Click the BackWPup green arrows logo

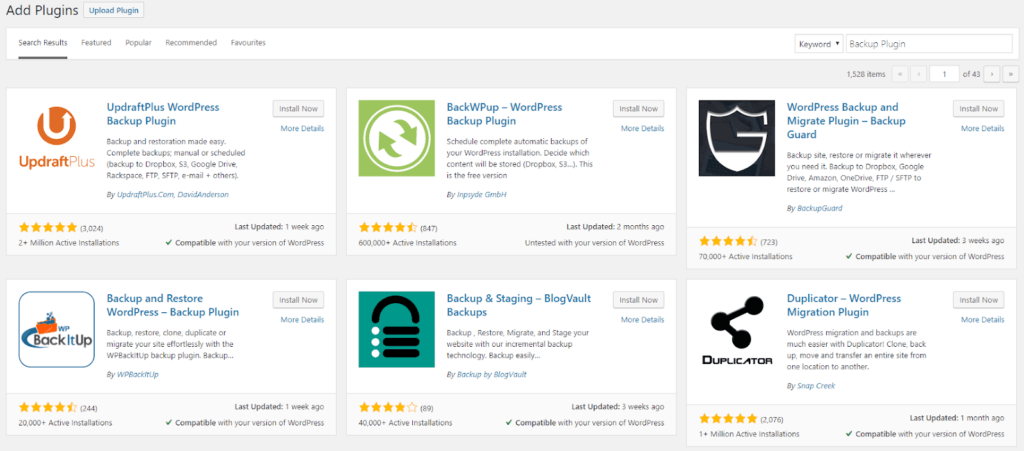click(x=396, y=138)
